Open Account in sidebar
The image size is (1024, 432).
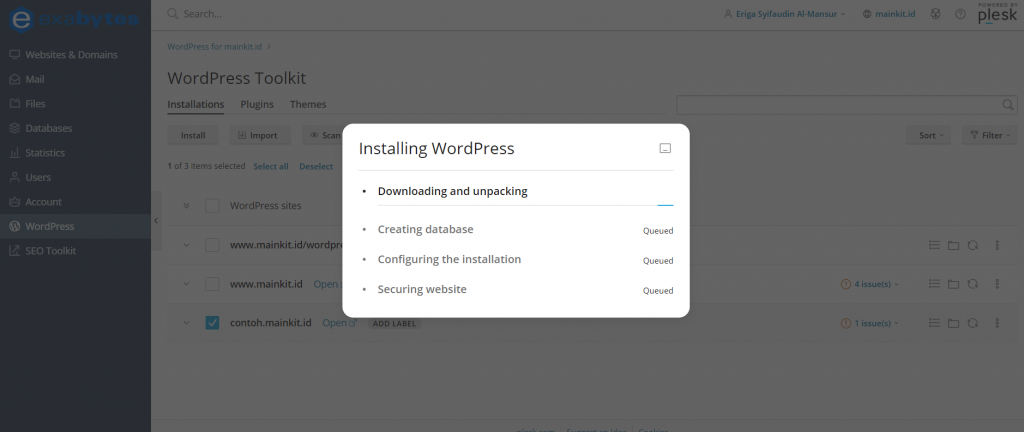tap(75, 202)
